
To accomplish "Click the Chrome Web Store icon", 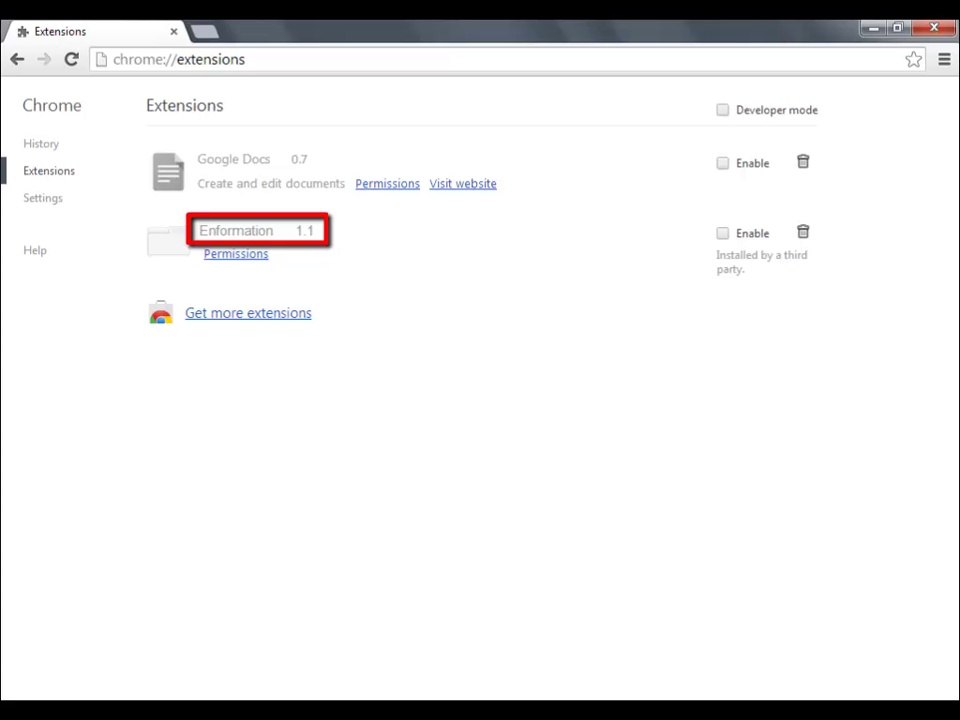I will pyautogui.click(x=161, y=312).
